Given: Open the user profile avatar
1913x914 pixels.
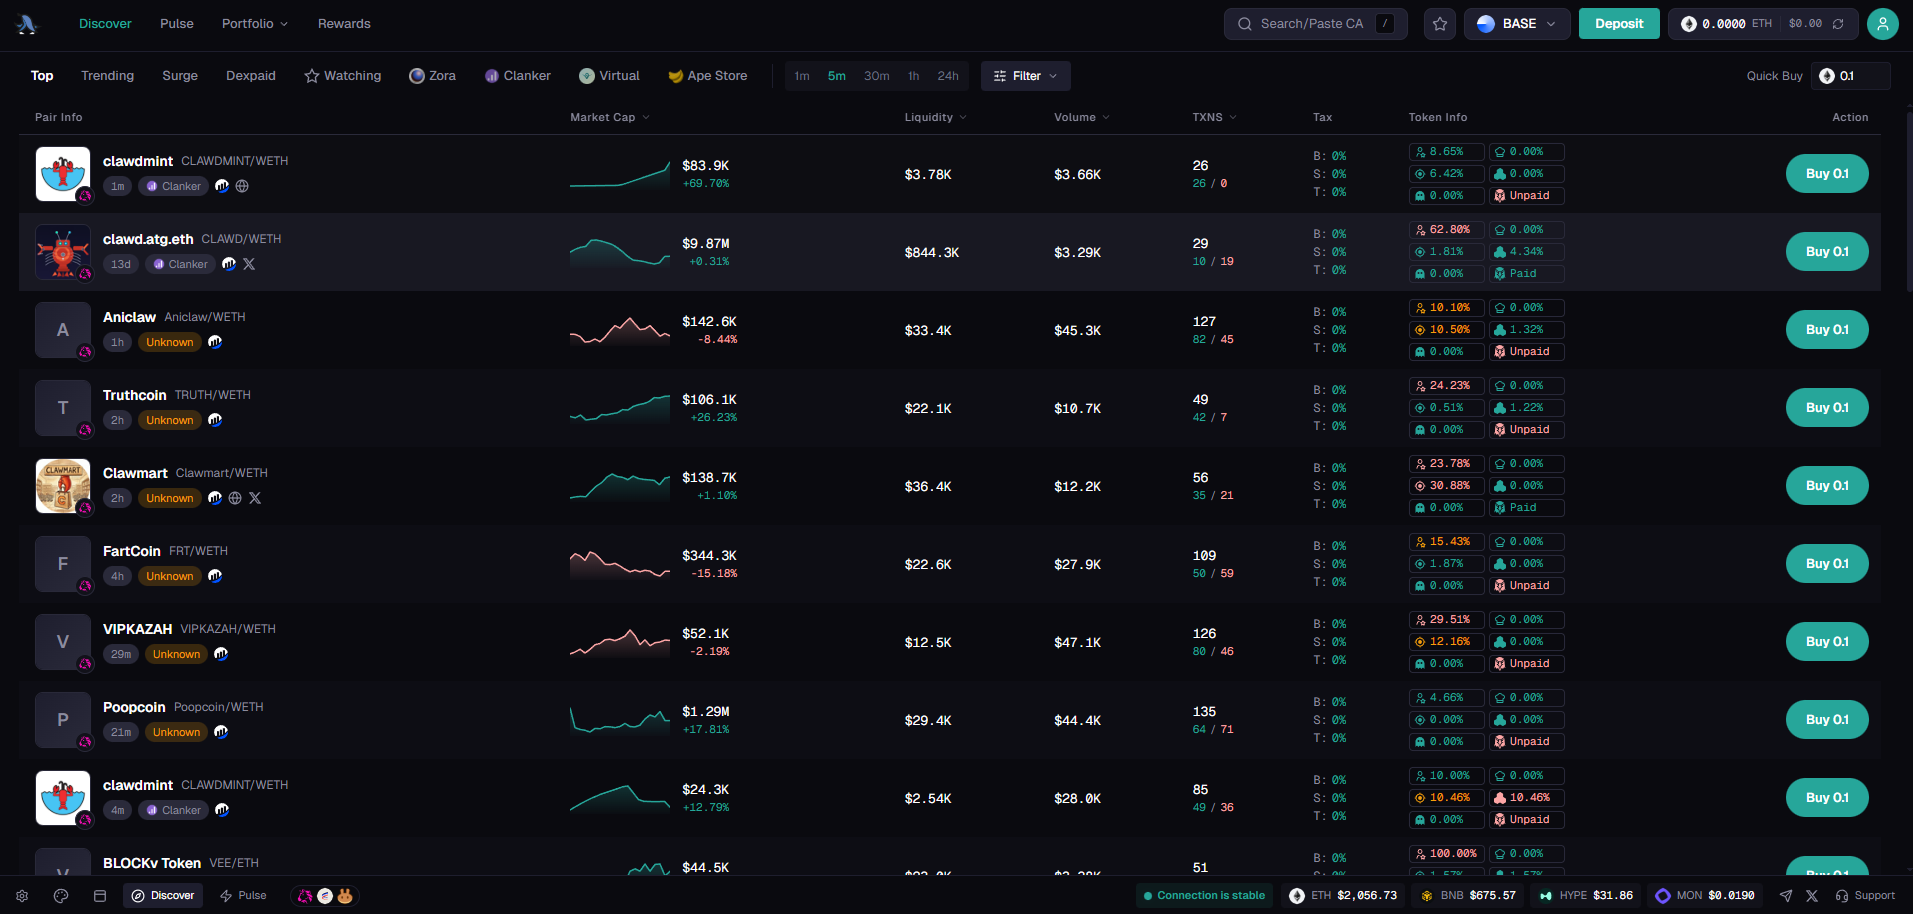Looking at the screenshot, I should pyautogui.click(x=1882, y=24).
